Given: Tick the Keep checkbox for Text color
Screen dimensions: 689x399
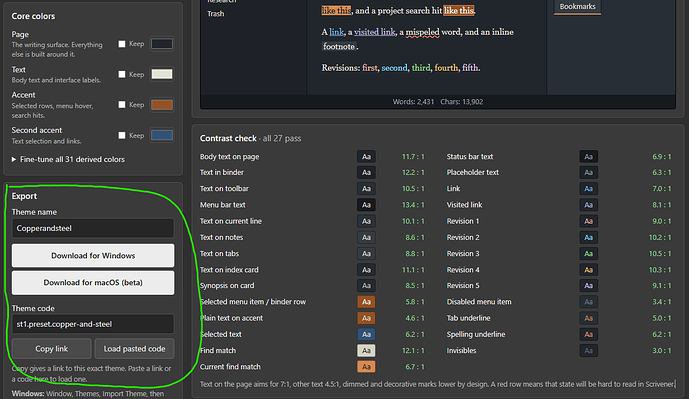Looking at the screenshot, I should [122, 74].
